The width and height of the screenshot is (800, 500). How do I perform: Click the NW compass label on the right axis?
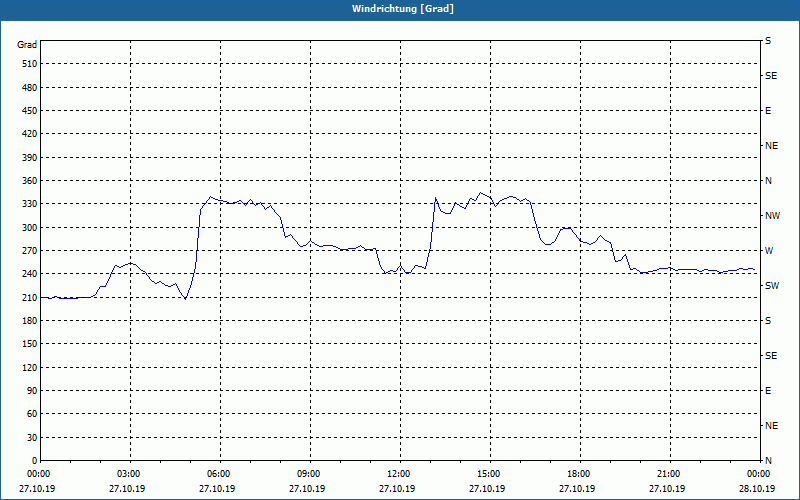772,216
